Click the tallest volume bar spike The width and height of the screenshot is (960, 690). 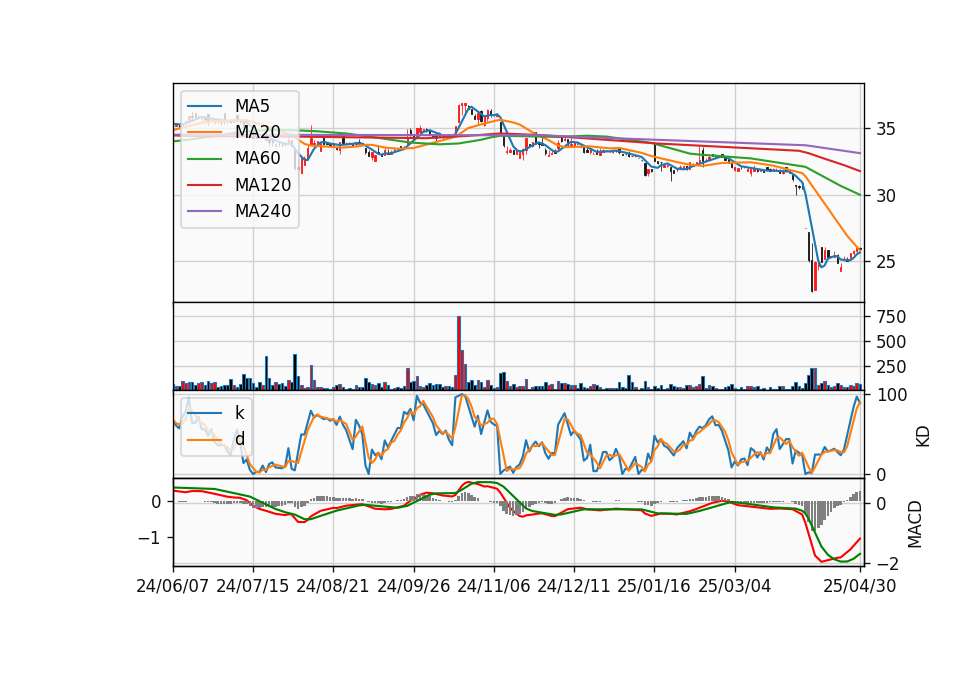pyautogui.click(x=459, y=353)
